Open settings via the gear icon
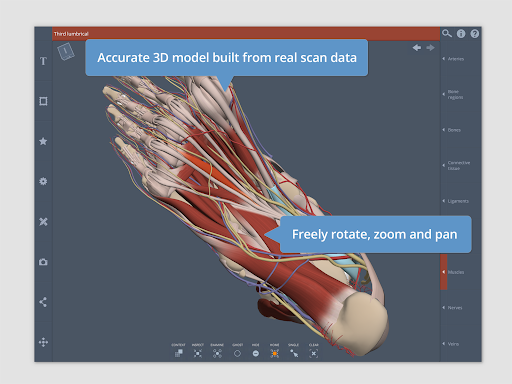The width and height of the screenshot is (512, 384). 43,181
